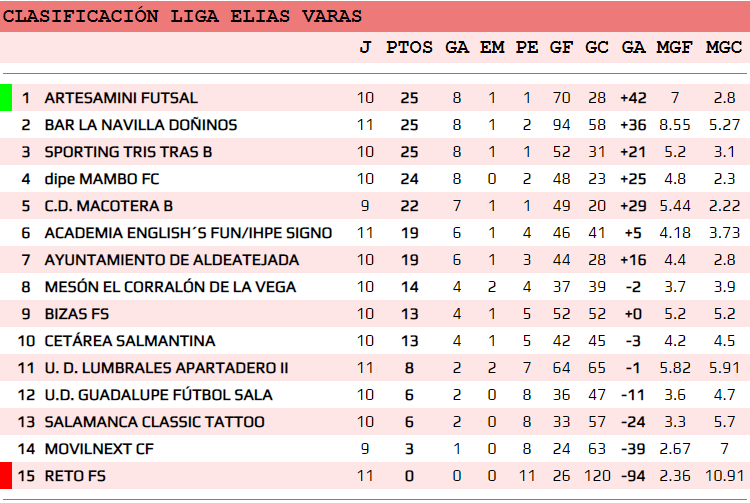Click the green first-place position marker

click(x=6, y=98)
